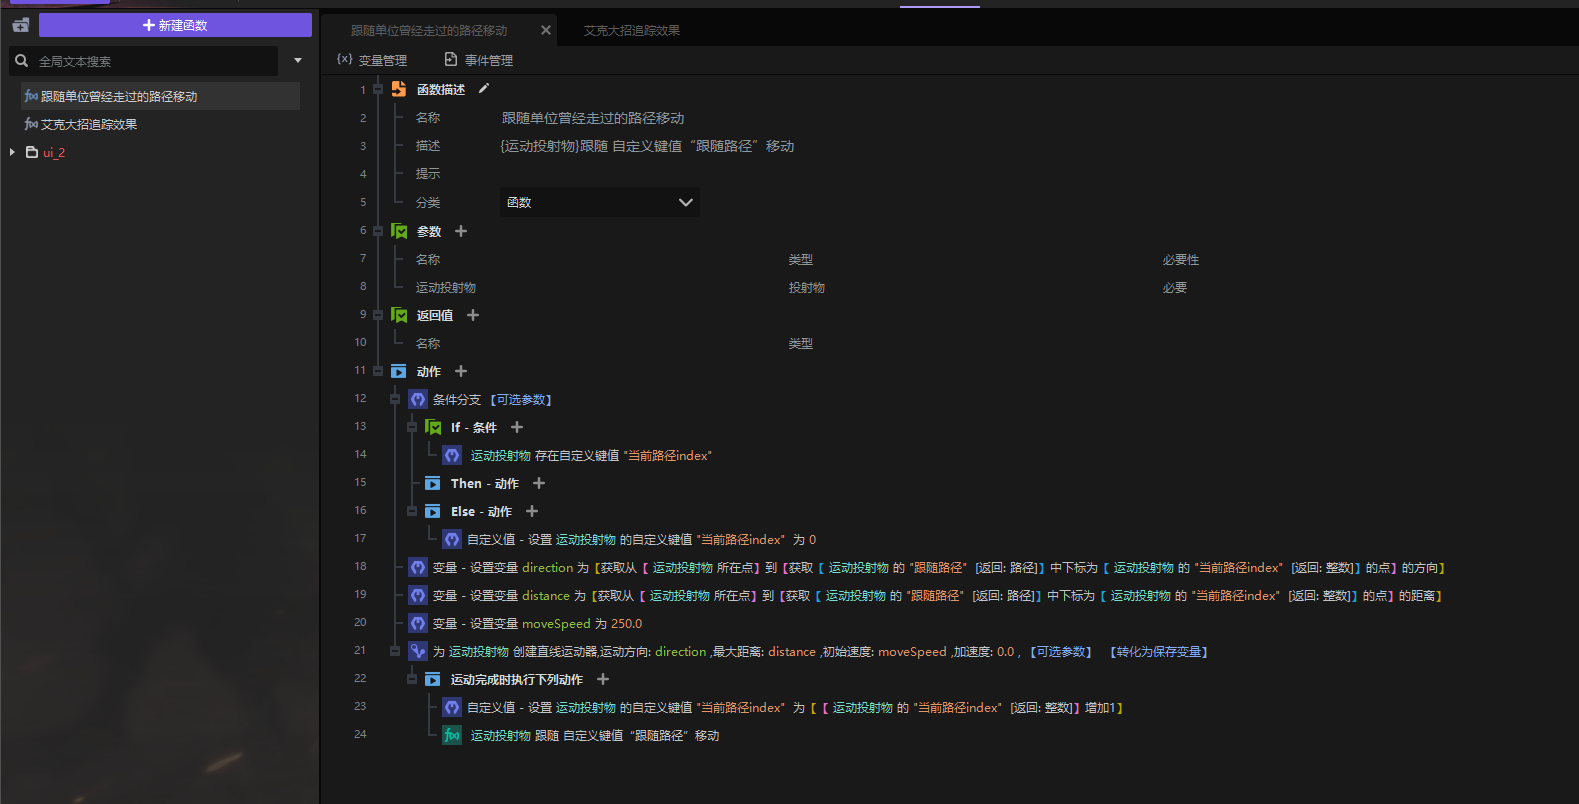Click the blue 动作 play icon
1579x804 pixels.
coord(399,371)
